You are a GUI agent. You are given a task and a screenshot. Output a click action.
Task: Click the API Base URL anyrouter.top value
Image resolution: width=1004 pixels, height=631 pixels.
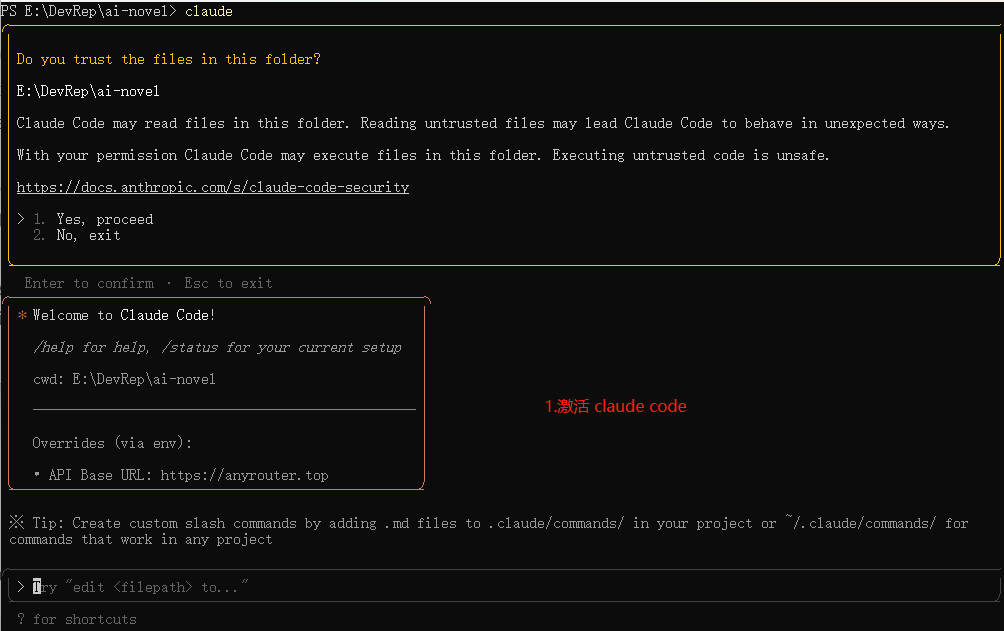pyautogui.click(x=244, y=475)
